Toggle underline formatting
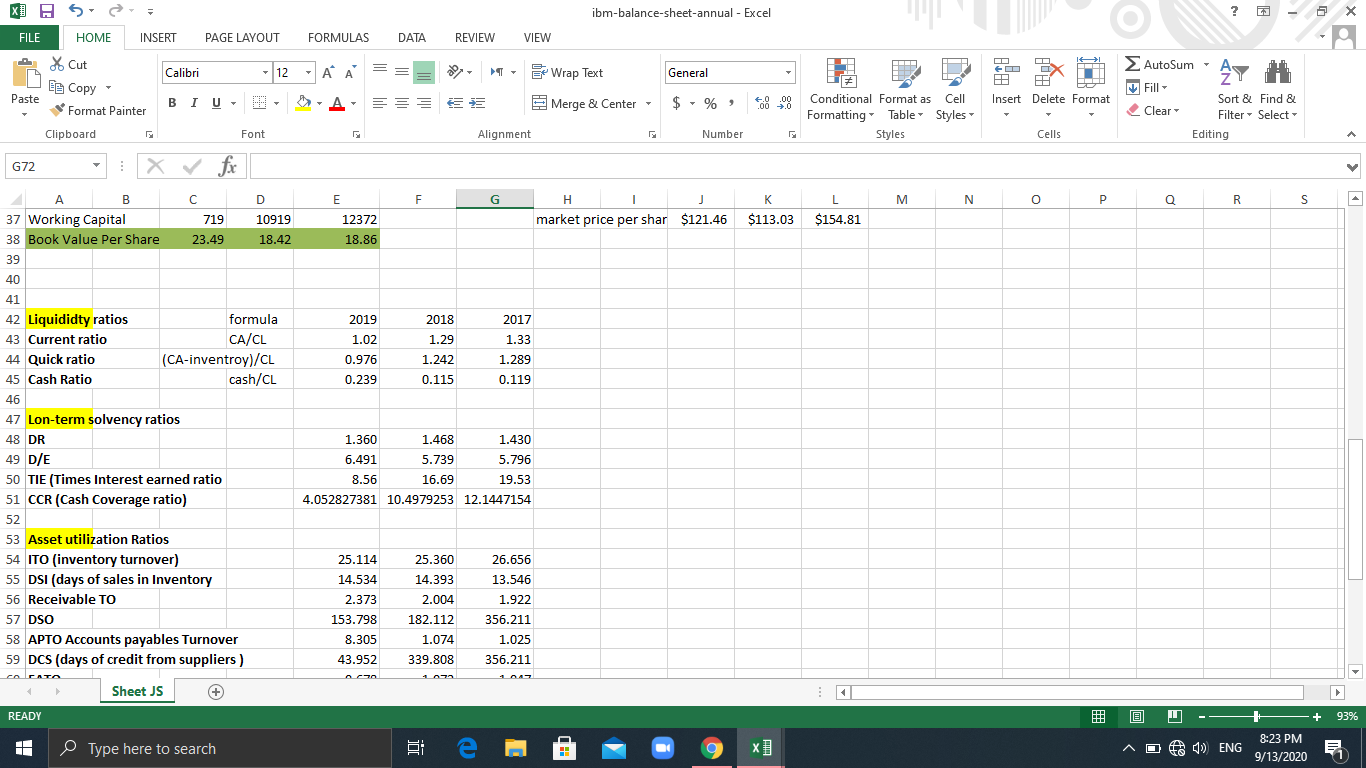Viewport: 1366px width, 768px height. pos(213,102)
